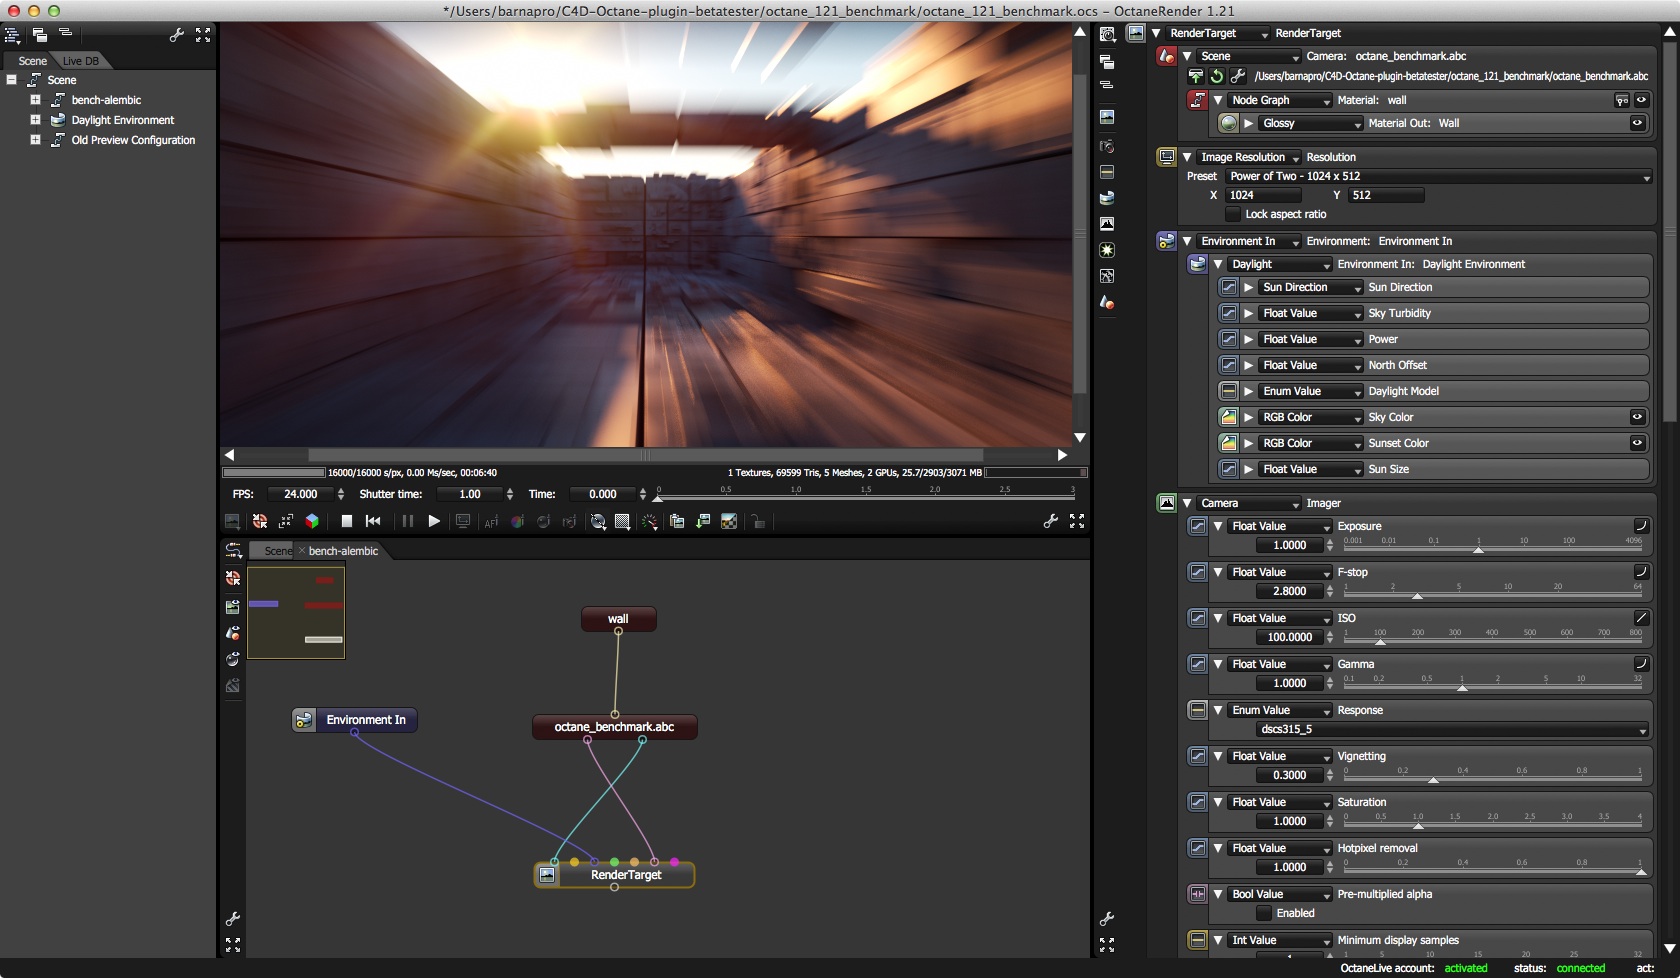
Task: Expand the bench-alembic tree item
Action: pyautogui.click(x=35, y=100)
